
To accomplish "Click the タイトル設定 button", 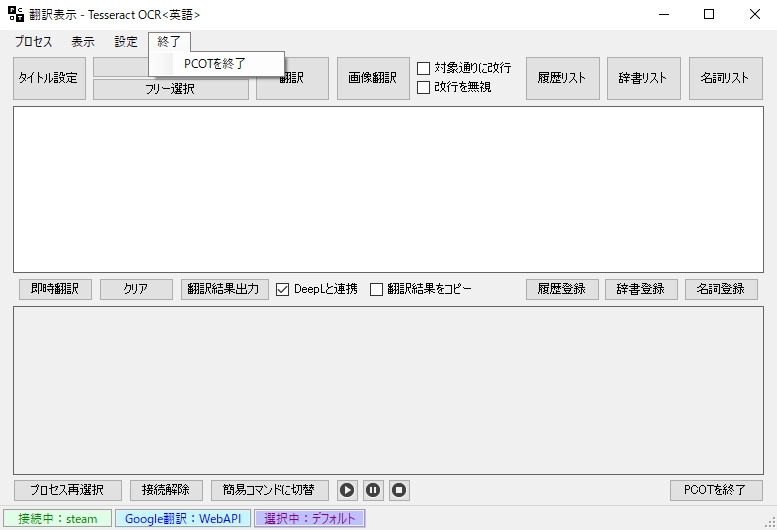I will coord(50,78).
